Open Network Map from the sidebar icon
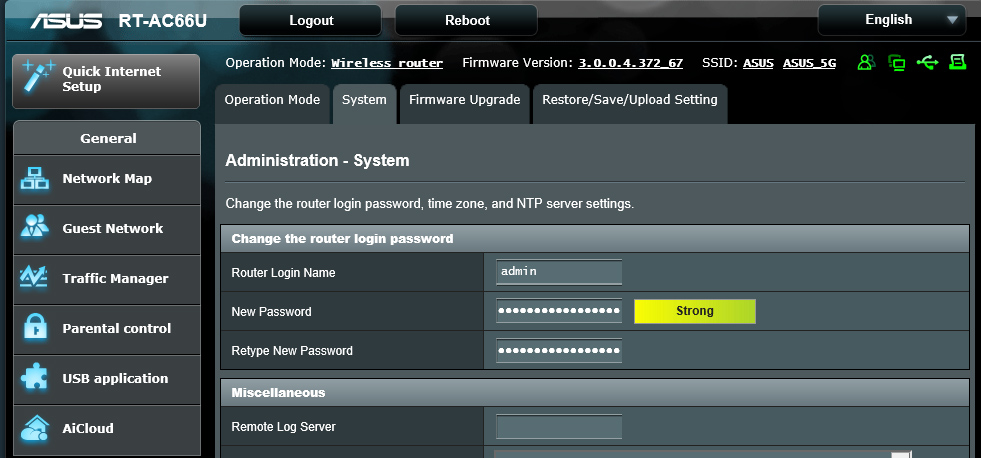Image resolution: width=981 pixels, height=458 pixels. point(35,179)
